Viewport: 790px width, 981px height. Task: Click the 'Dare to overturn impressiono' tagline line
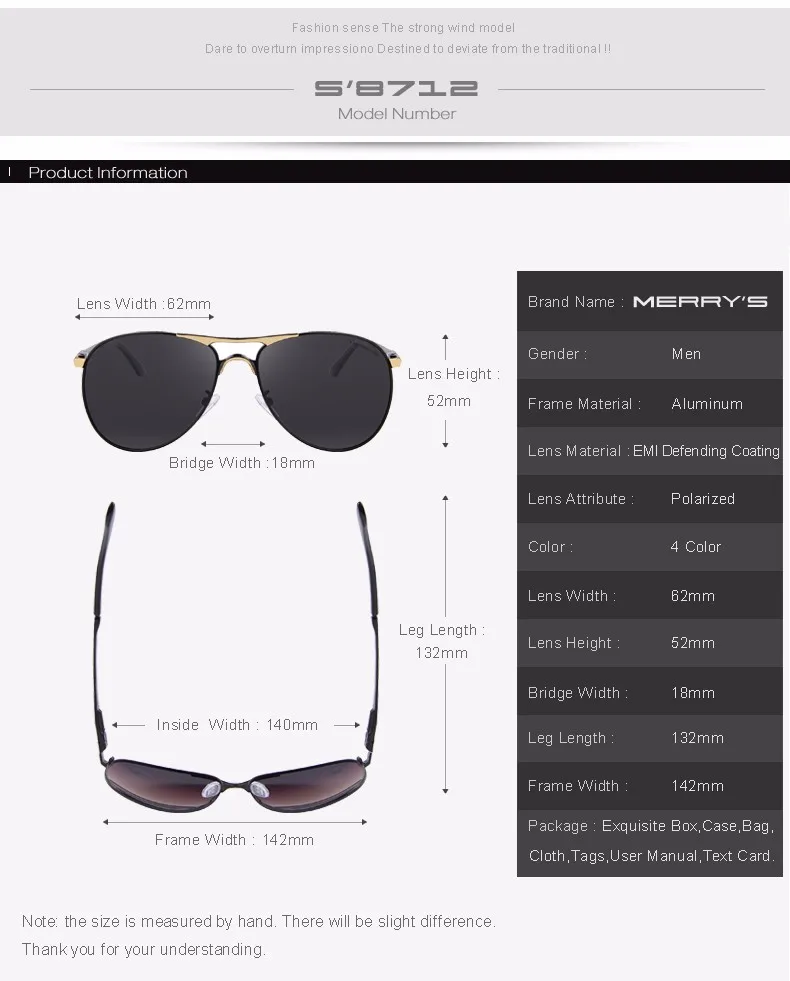click(x=408, y=49)
